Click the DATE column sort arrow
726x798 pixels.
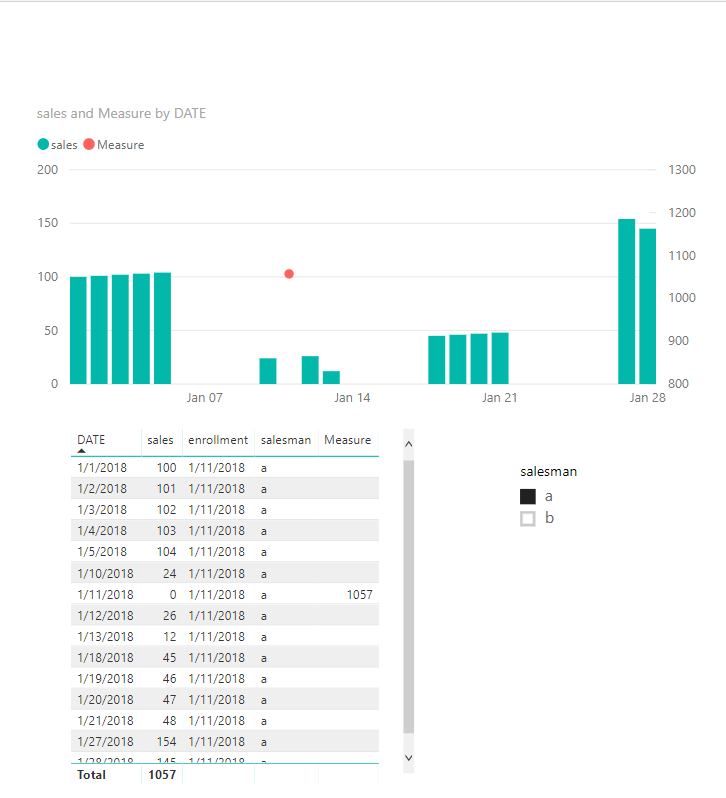pos(82,451)
